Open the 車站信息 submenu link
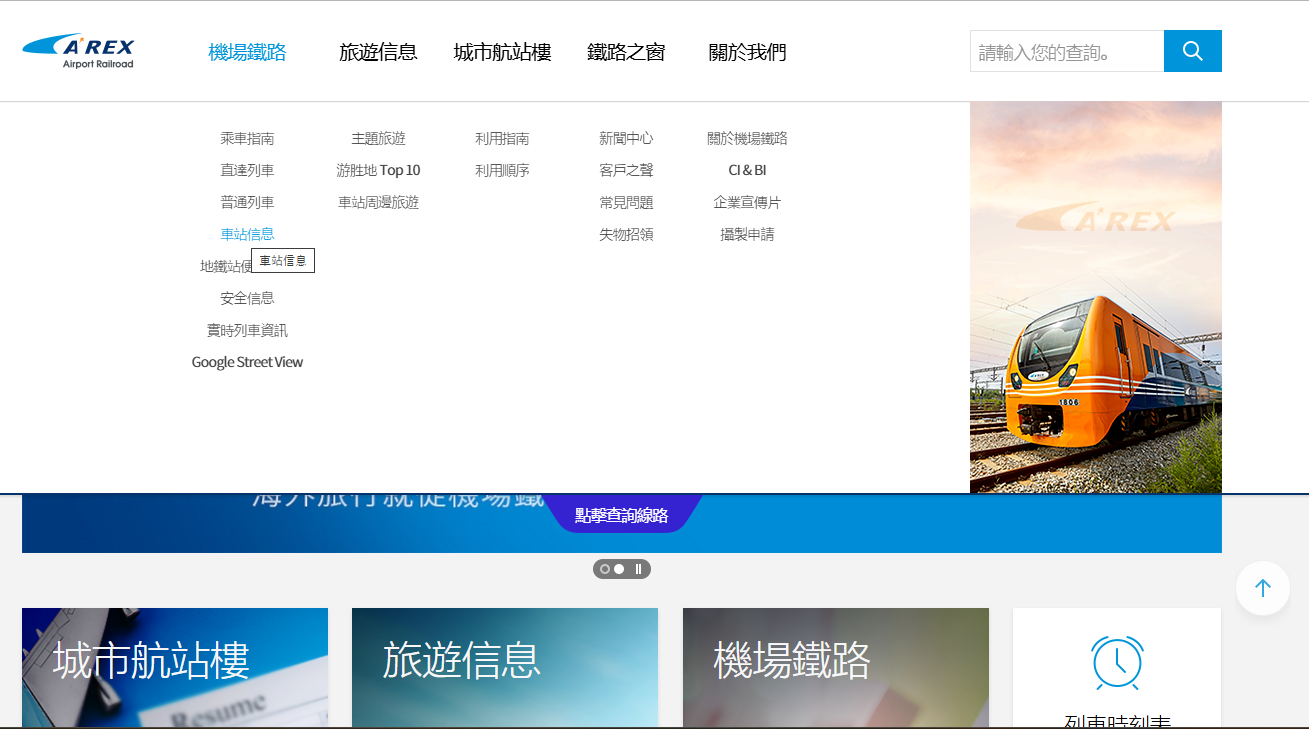The height and width of the screenshot is (729, 1309). [247, 234]
